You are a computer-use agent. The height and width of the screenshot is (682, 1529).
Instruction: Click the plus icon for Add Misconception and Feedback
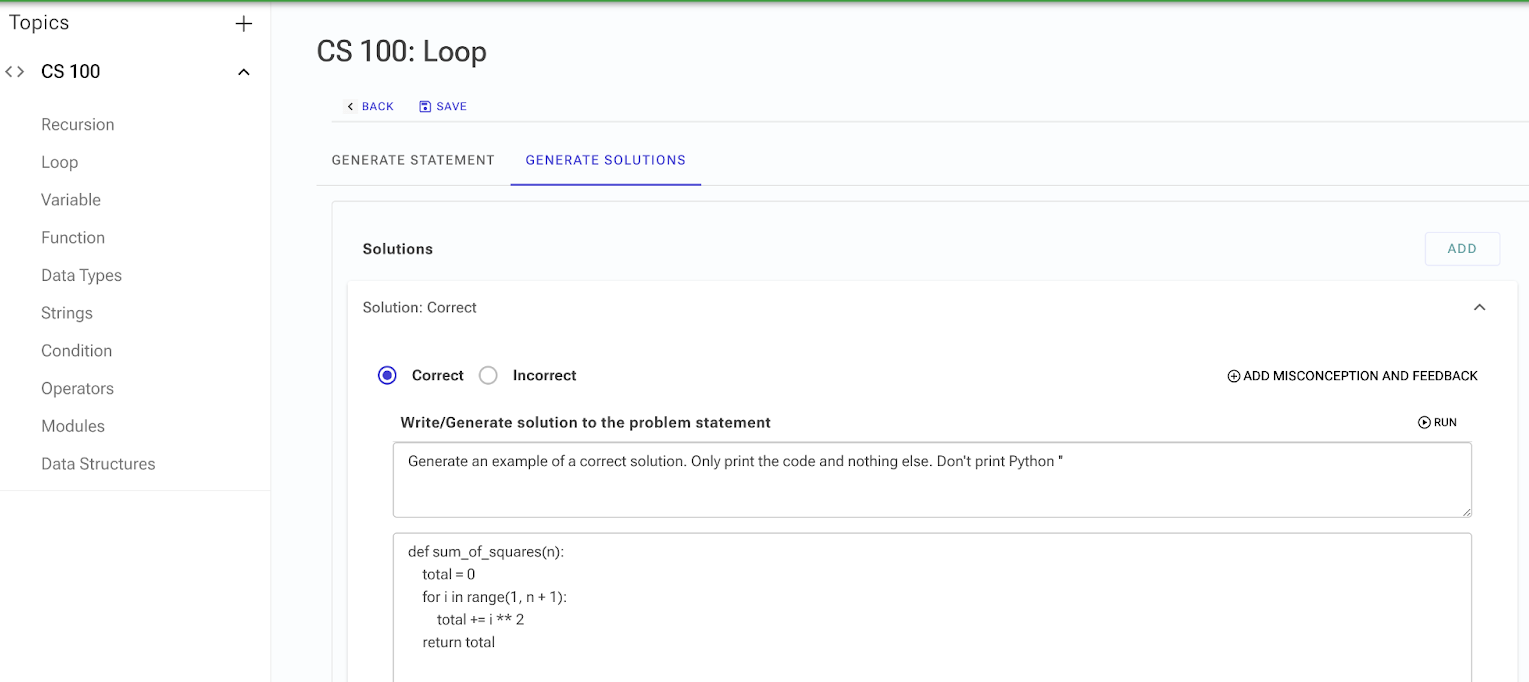[1233, 377]
